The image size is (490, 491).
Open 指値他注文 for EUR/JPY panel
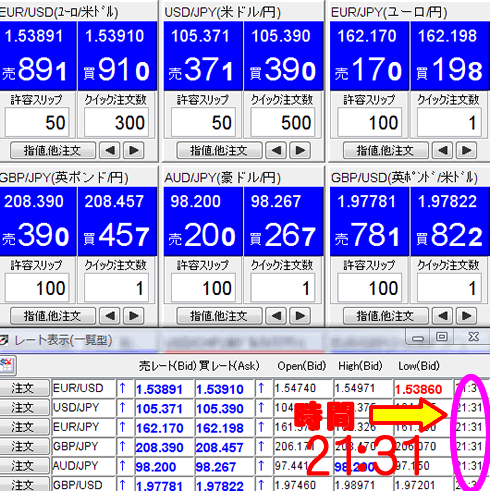coord(386,150)
